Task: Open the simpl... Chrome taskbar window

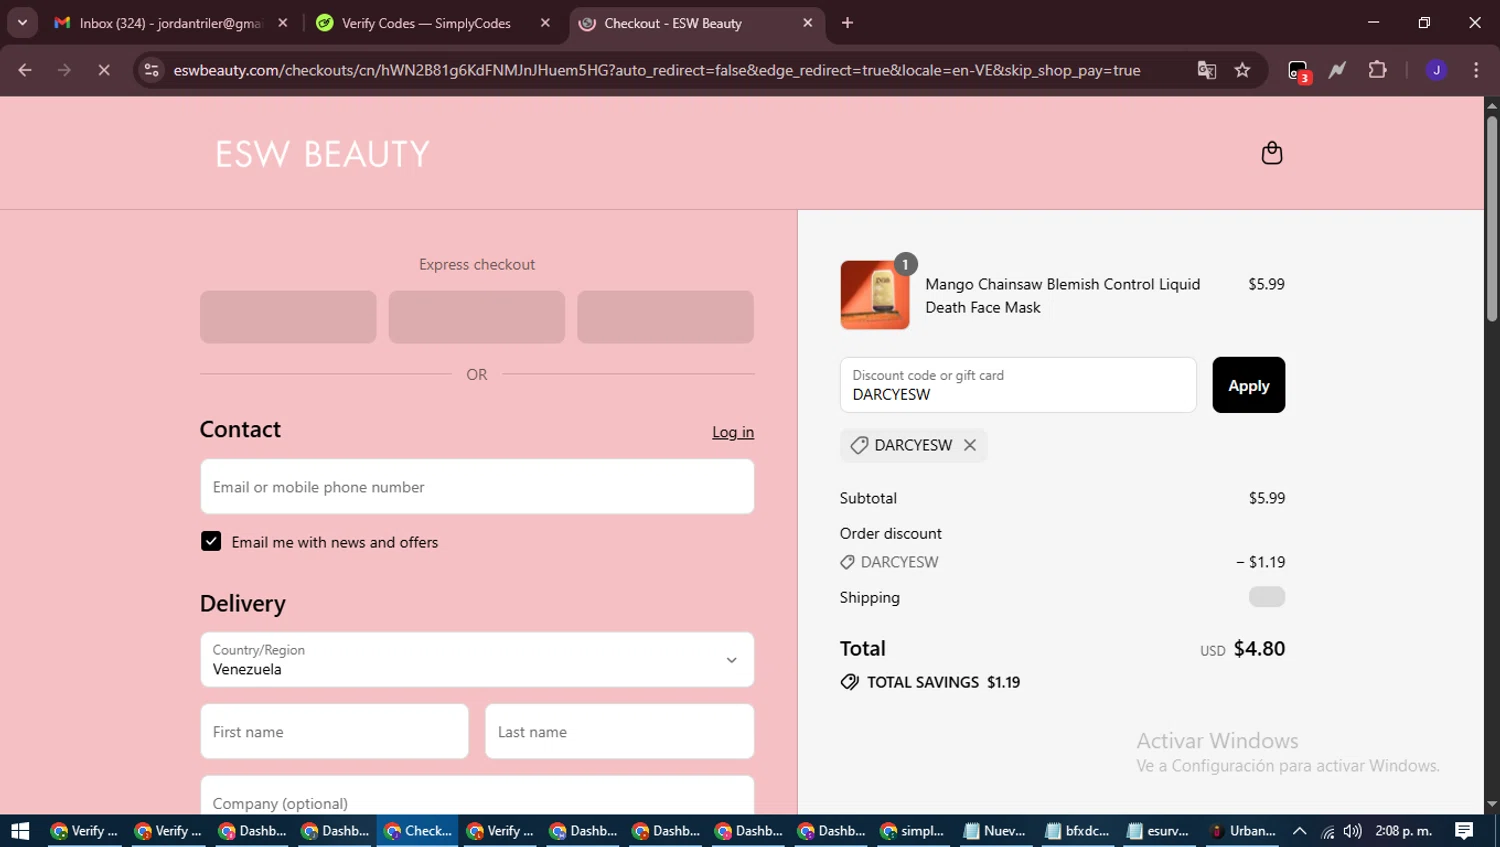Action: coord(913,831)
